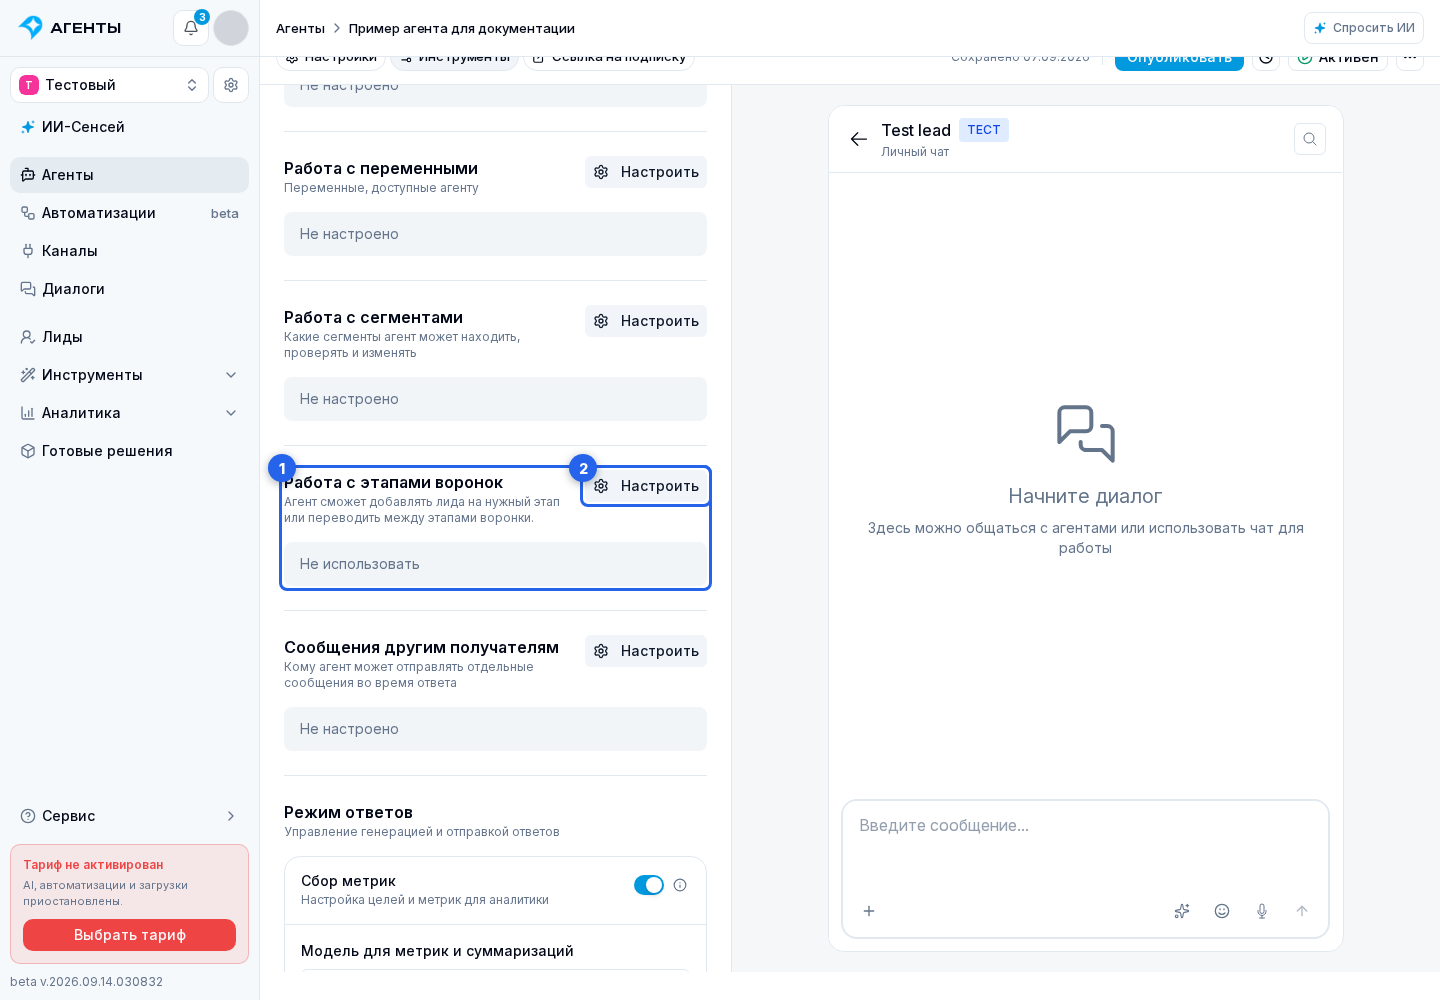The height and width of the screenshot is (1000, 1440).
Task: Click Не настроено under Сообщения другим получателям
Action: click(495, 729)
